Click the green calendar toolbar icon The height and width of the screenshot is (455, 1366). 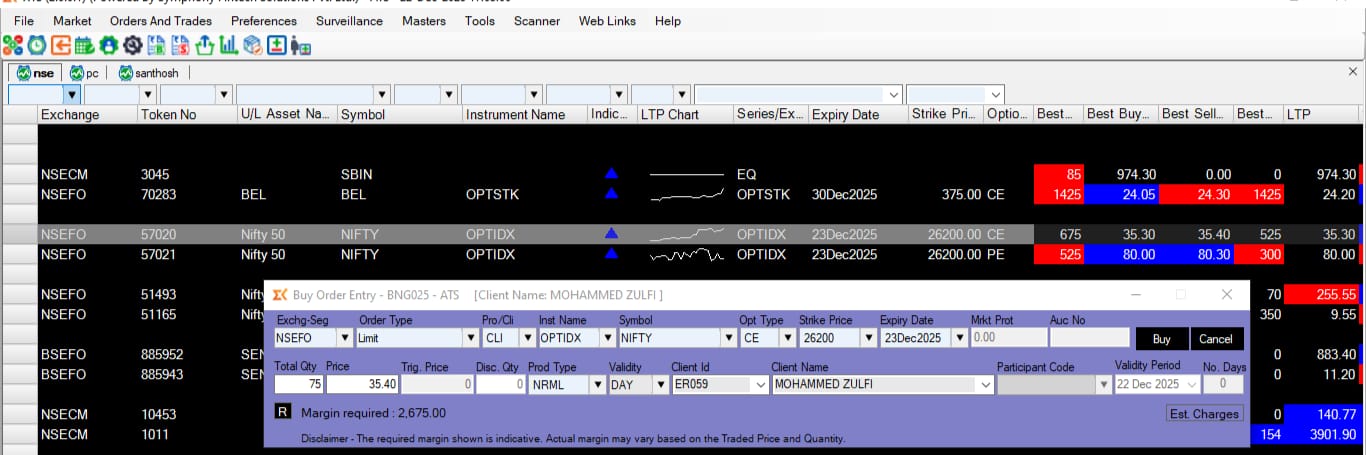click(84, 45)
